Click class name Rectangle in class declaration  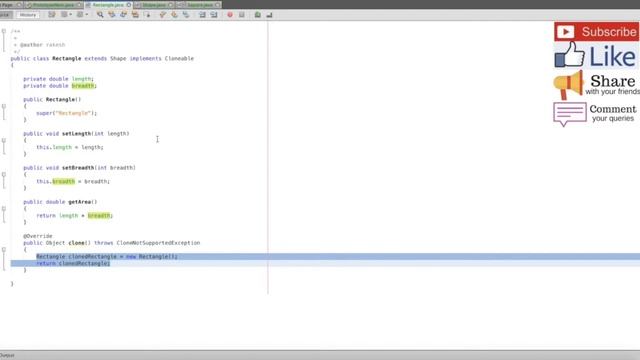point(67,58)
